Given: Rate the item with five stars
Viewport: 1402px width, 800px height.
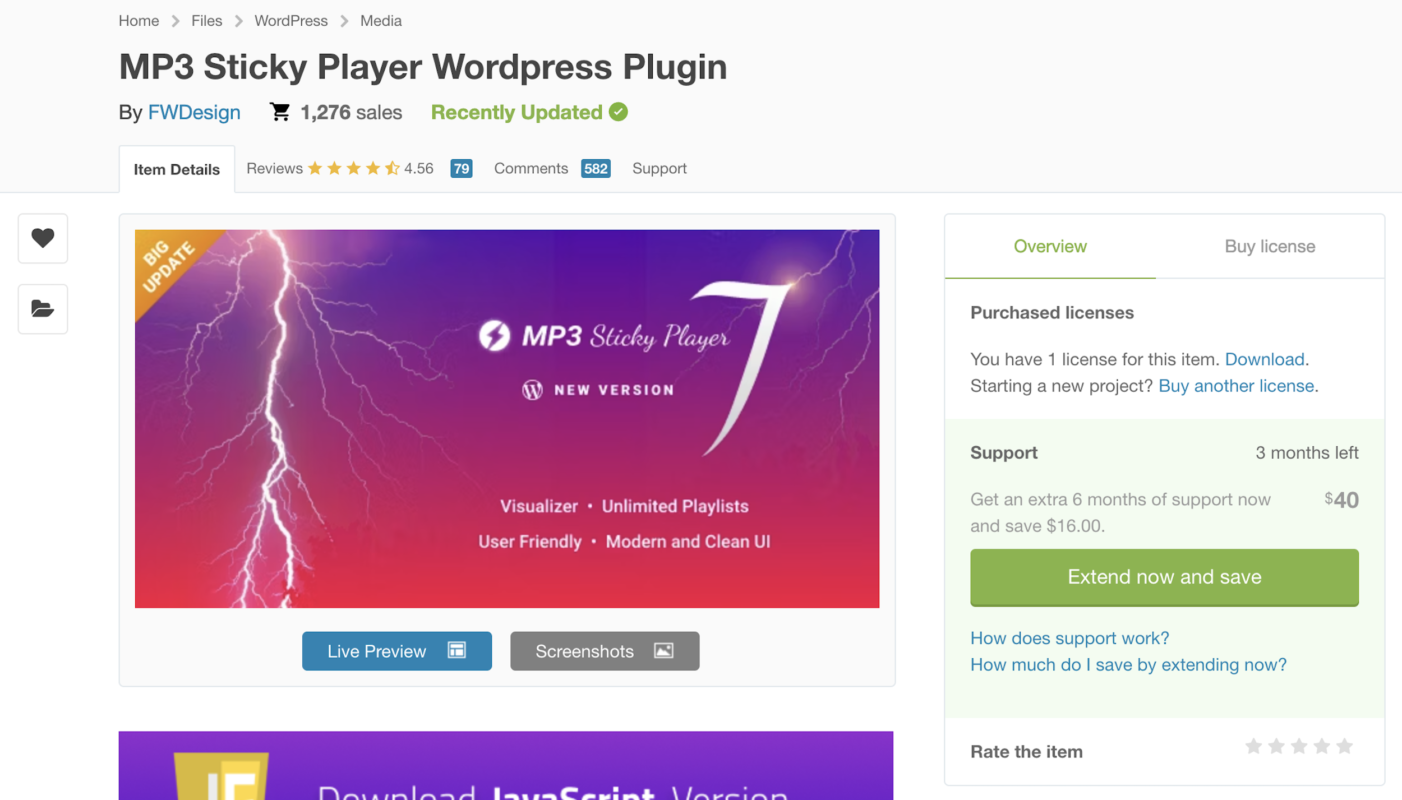Looking at the screenshot, I should tap(1345, 747).
